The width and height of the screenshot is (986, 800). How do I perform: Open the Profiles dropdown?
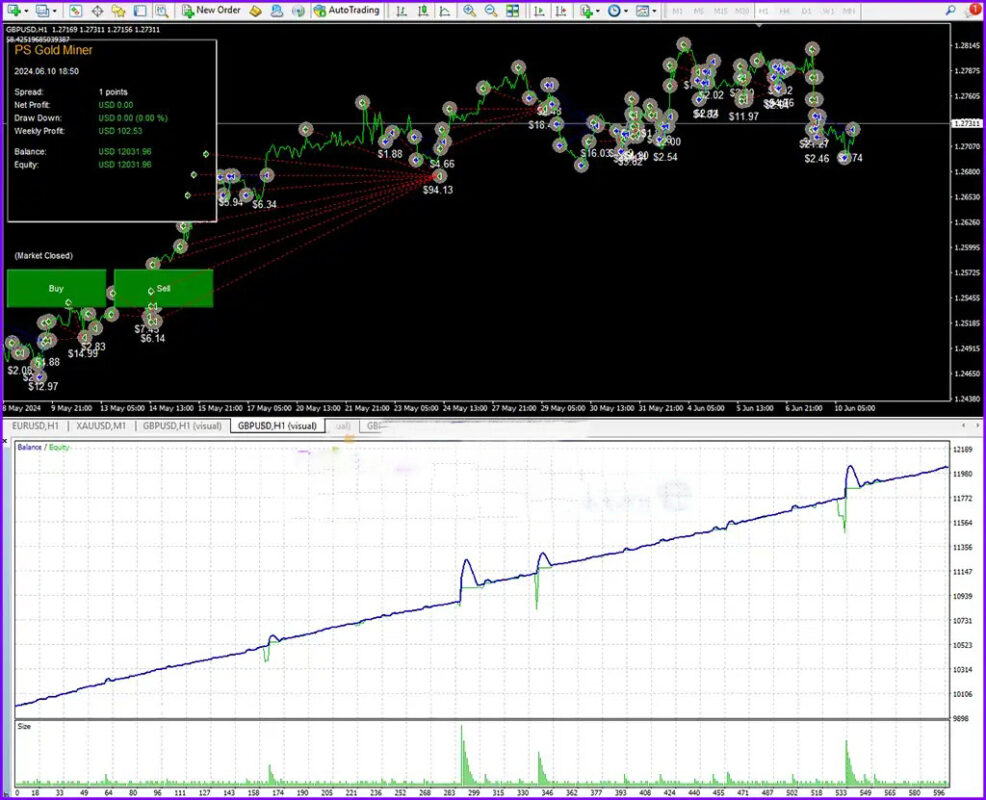[54, 10]
